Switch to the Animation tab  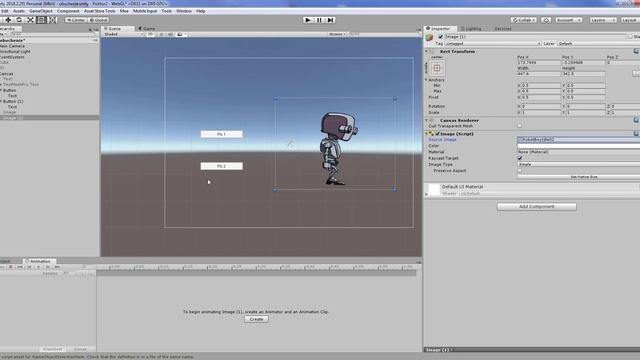(38, 261)
